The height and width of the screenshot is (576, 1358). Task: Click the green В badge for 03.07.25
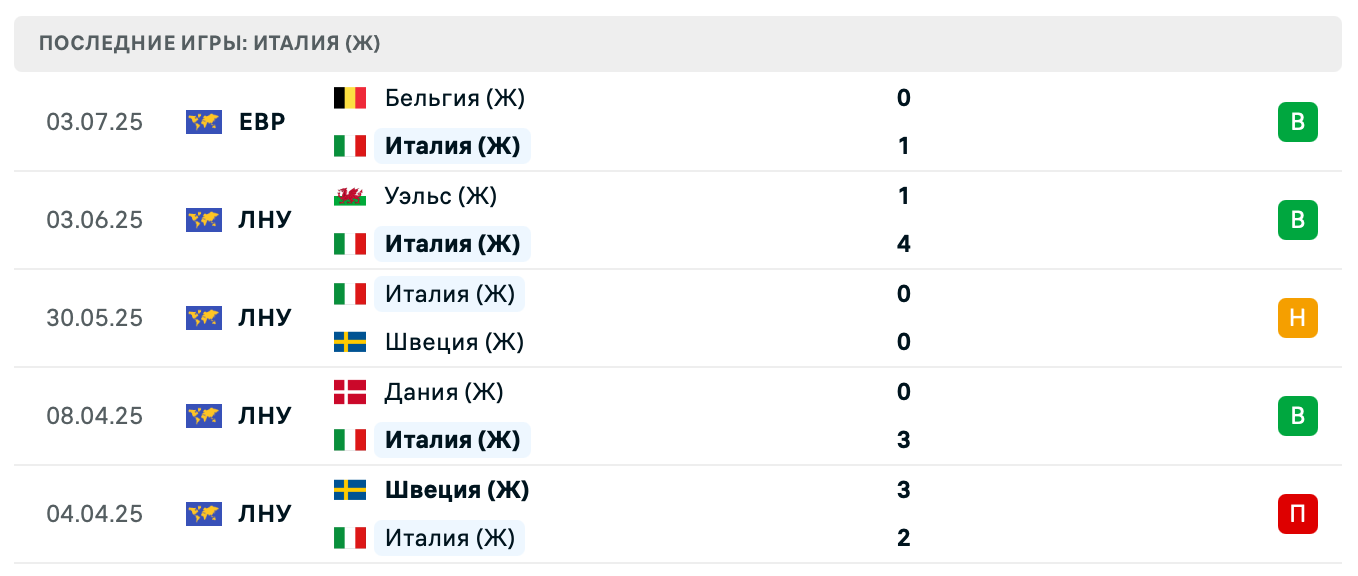point(1297,122)
